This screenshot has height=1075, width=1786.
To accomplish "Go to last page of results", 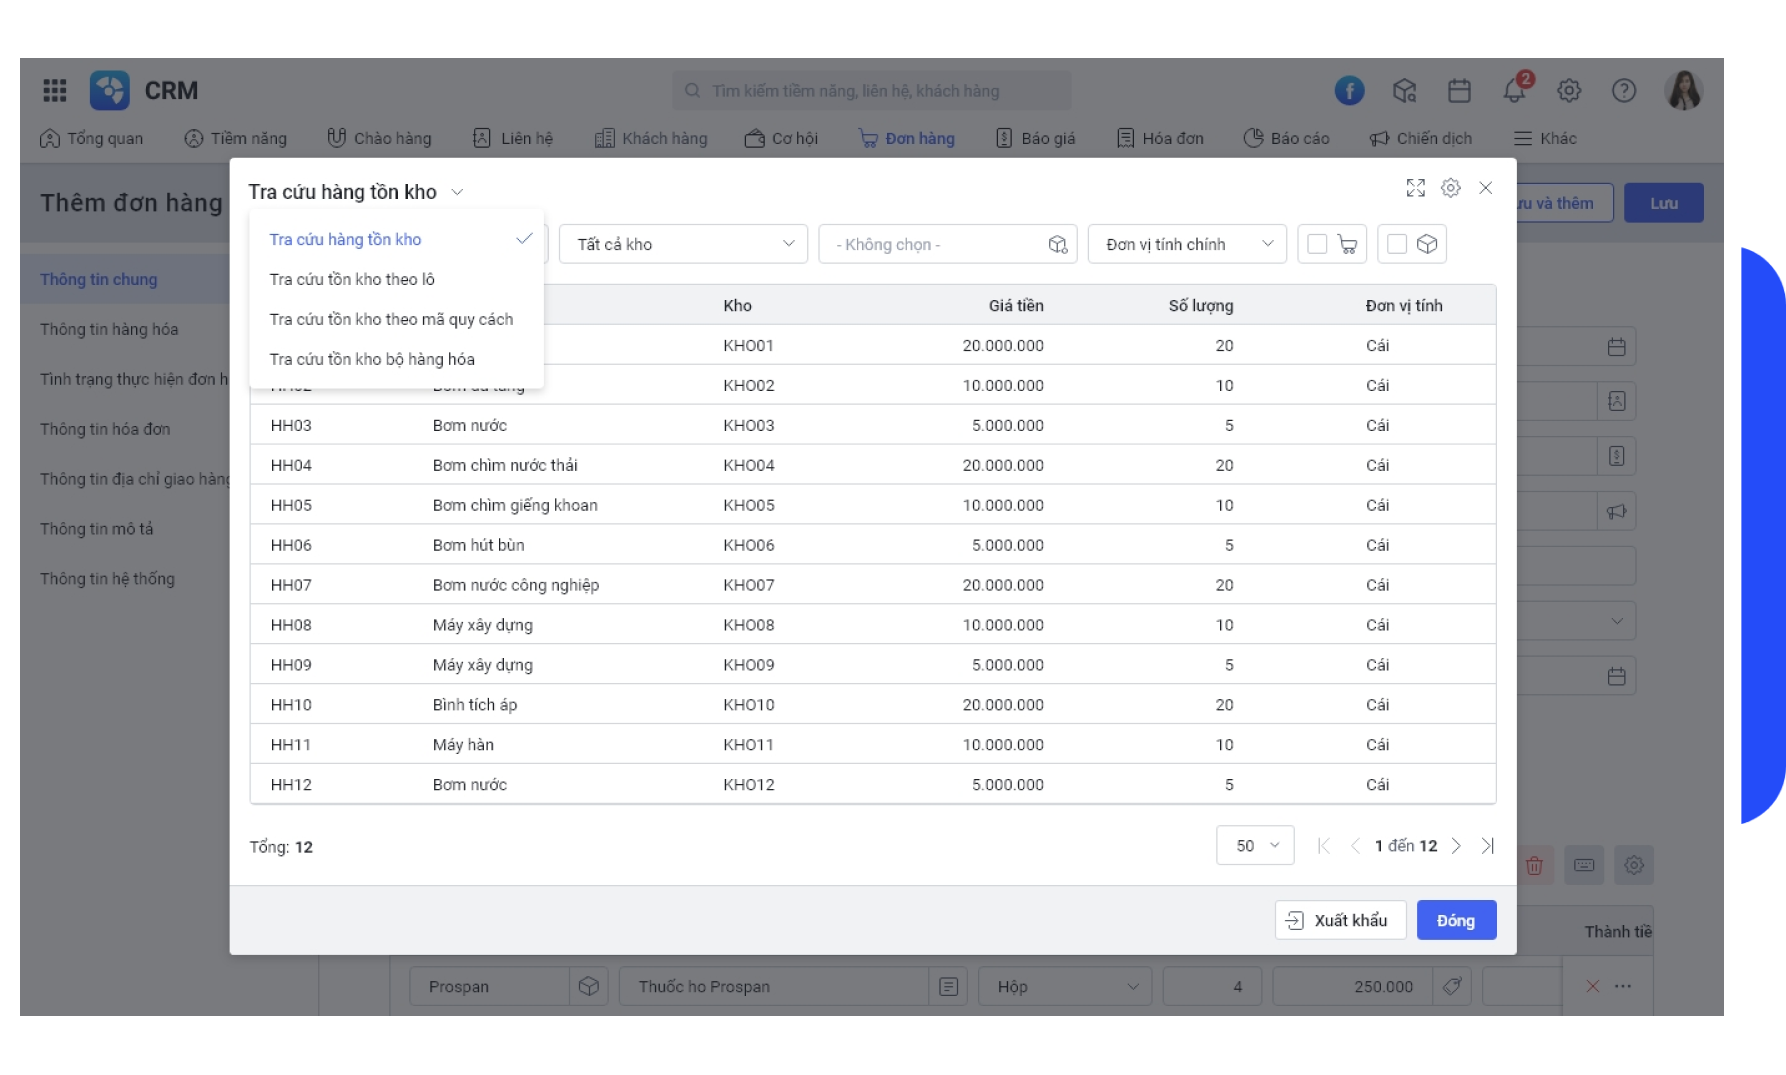I will tap(1488, 846).
